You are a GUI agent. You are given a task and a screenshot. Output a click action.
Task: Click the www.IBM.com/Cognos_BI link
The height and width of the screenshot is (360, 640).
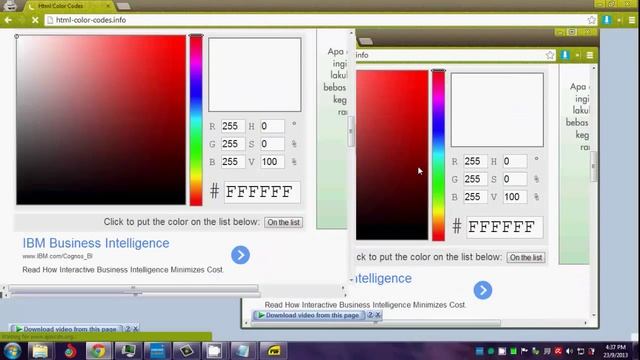(x=57, y=256)
